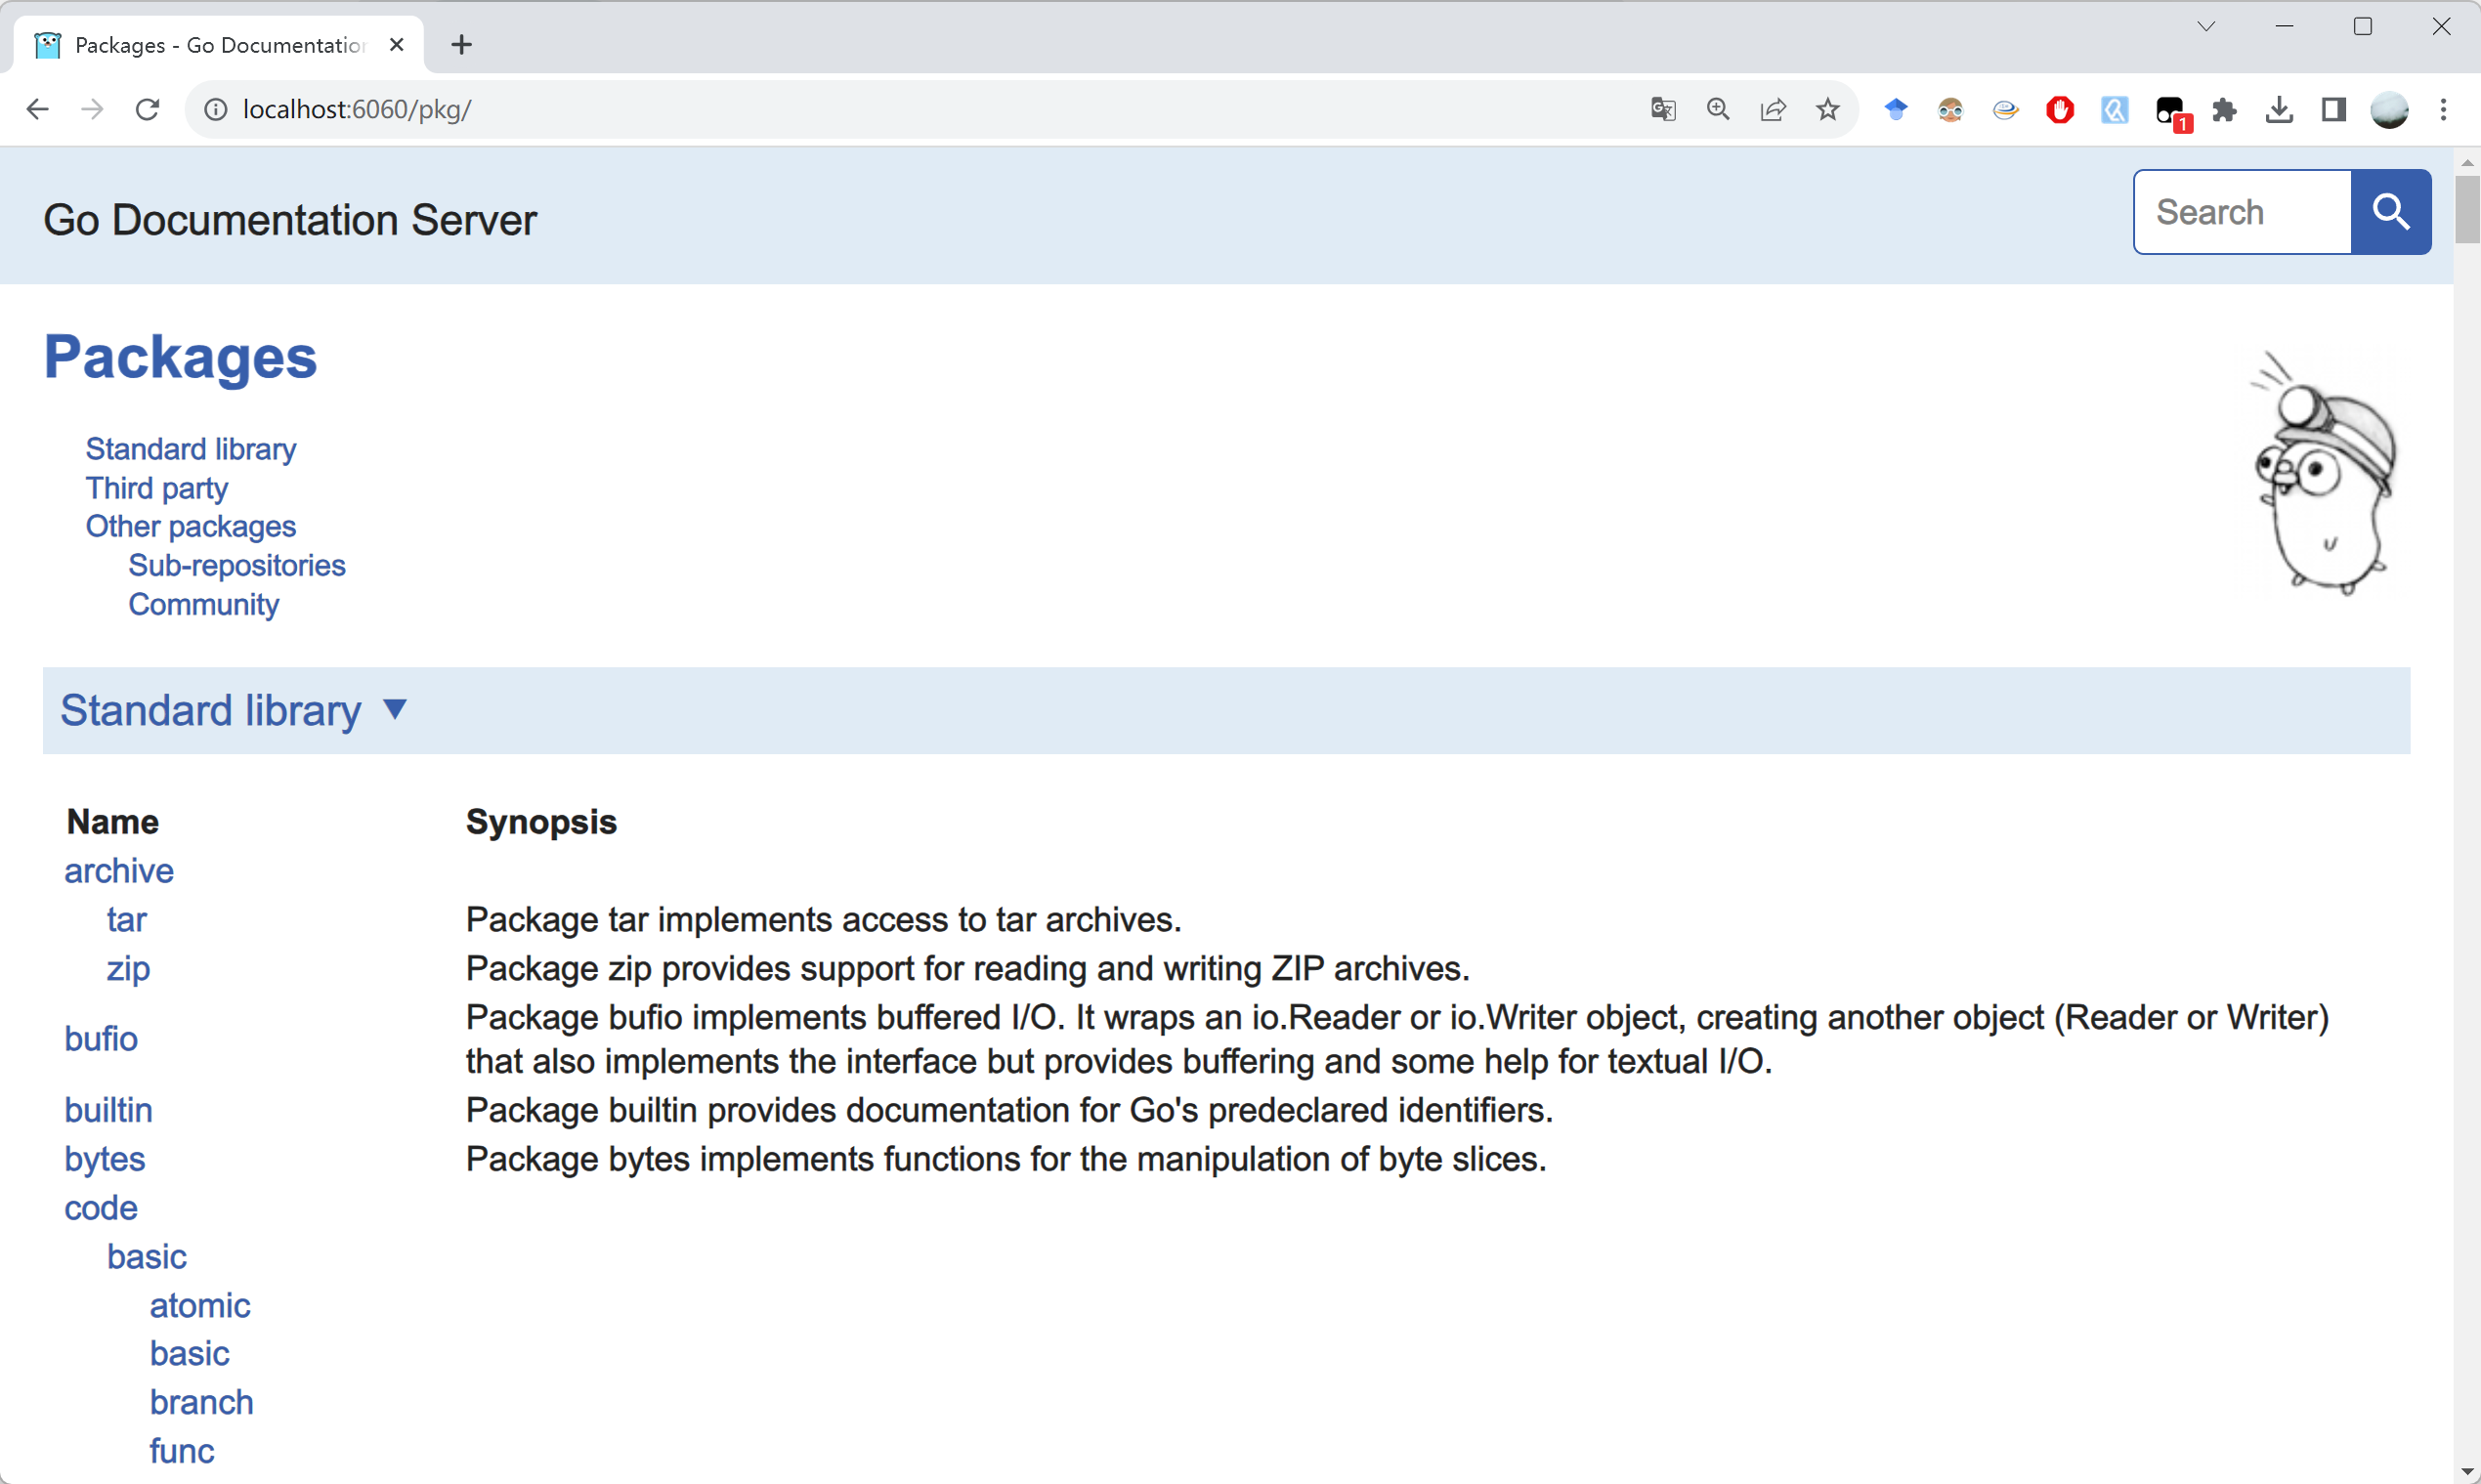The height and width of the screenshot is (1484, 2481).
Task: Open Chrome three-dot menu
Action: (2443, 109)
